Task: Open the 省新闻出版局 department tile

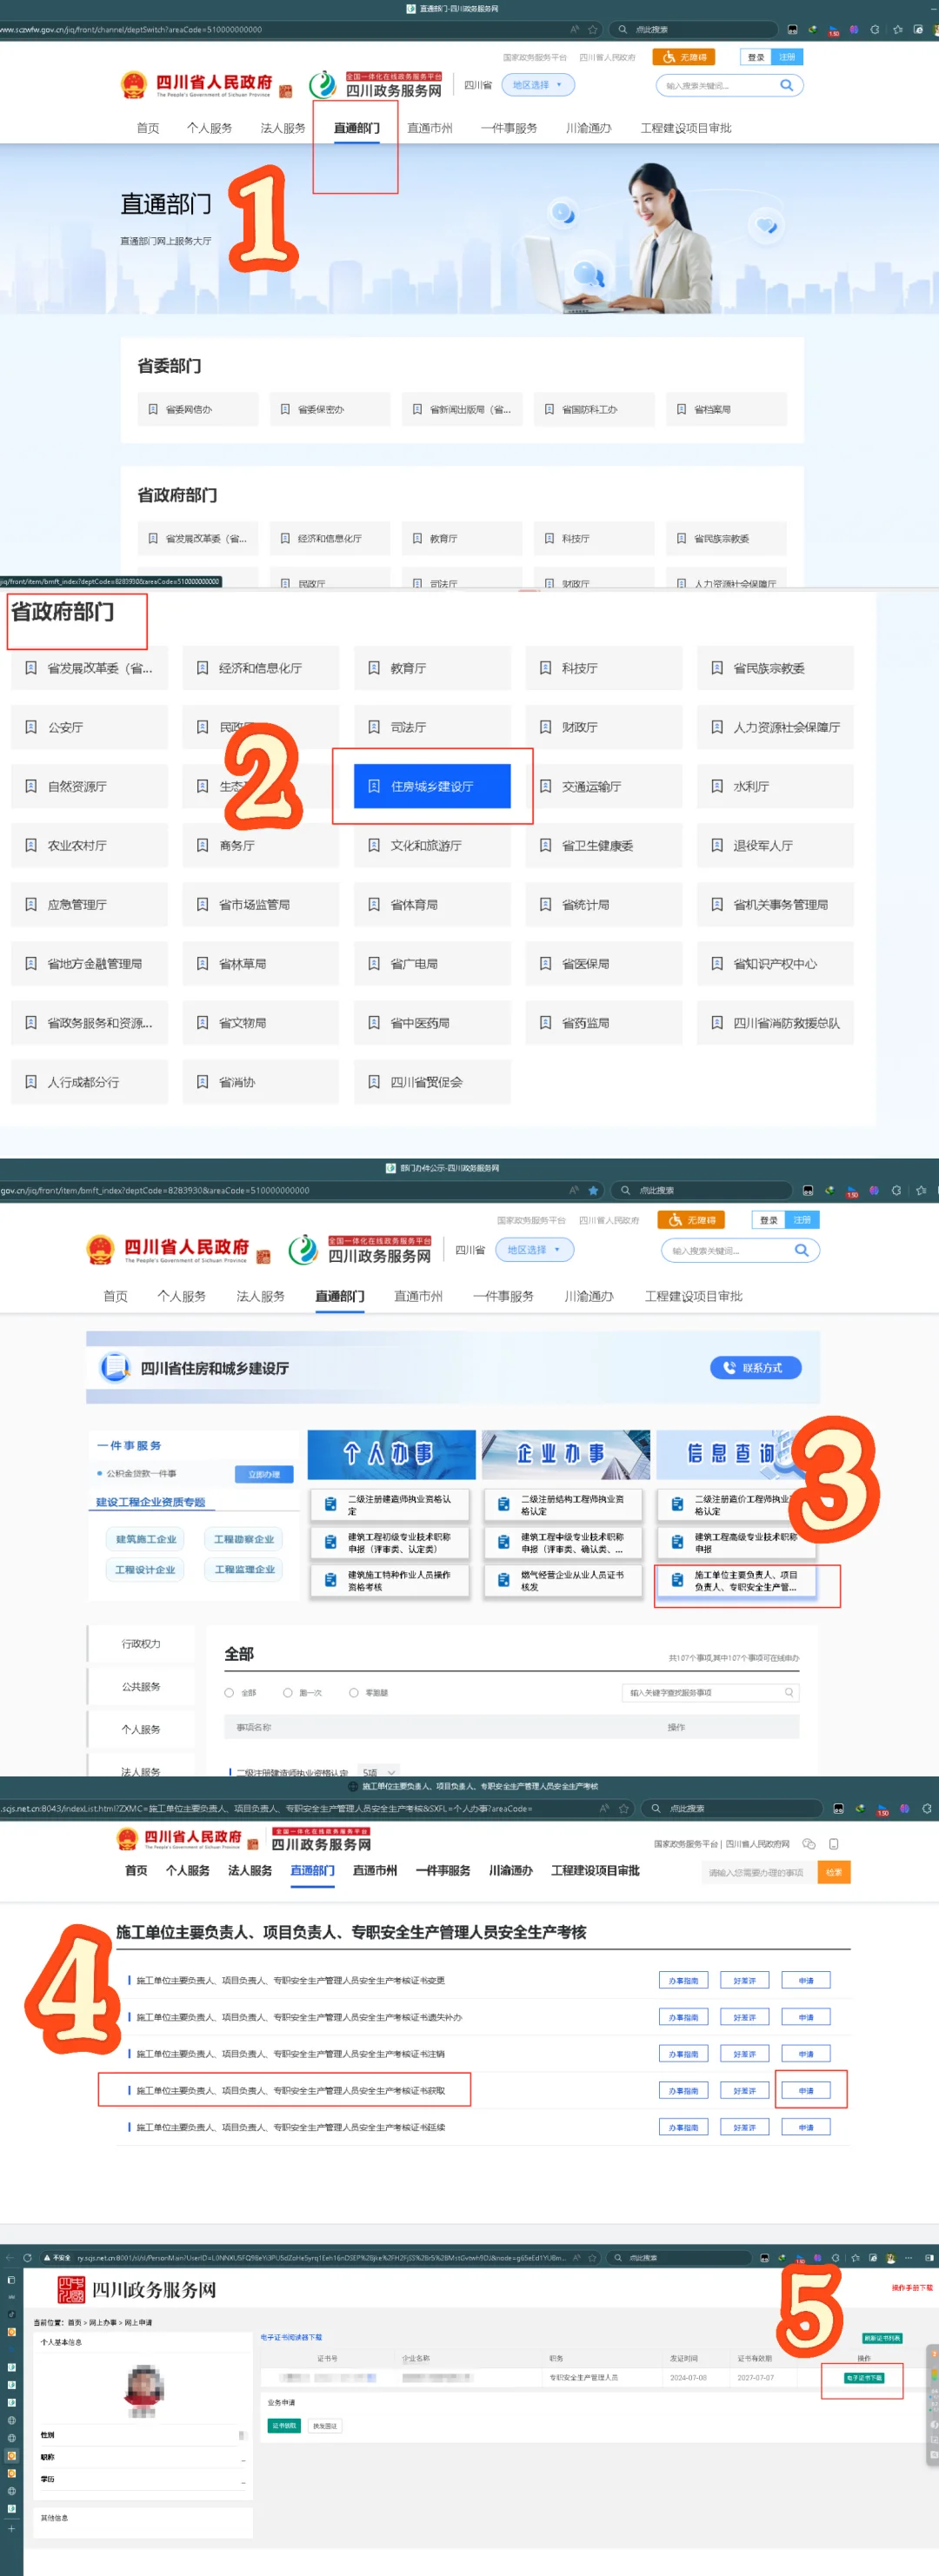Action: (461, 409)
